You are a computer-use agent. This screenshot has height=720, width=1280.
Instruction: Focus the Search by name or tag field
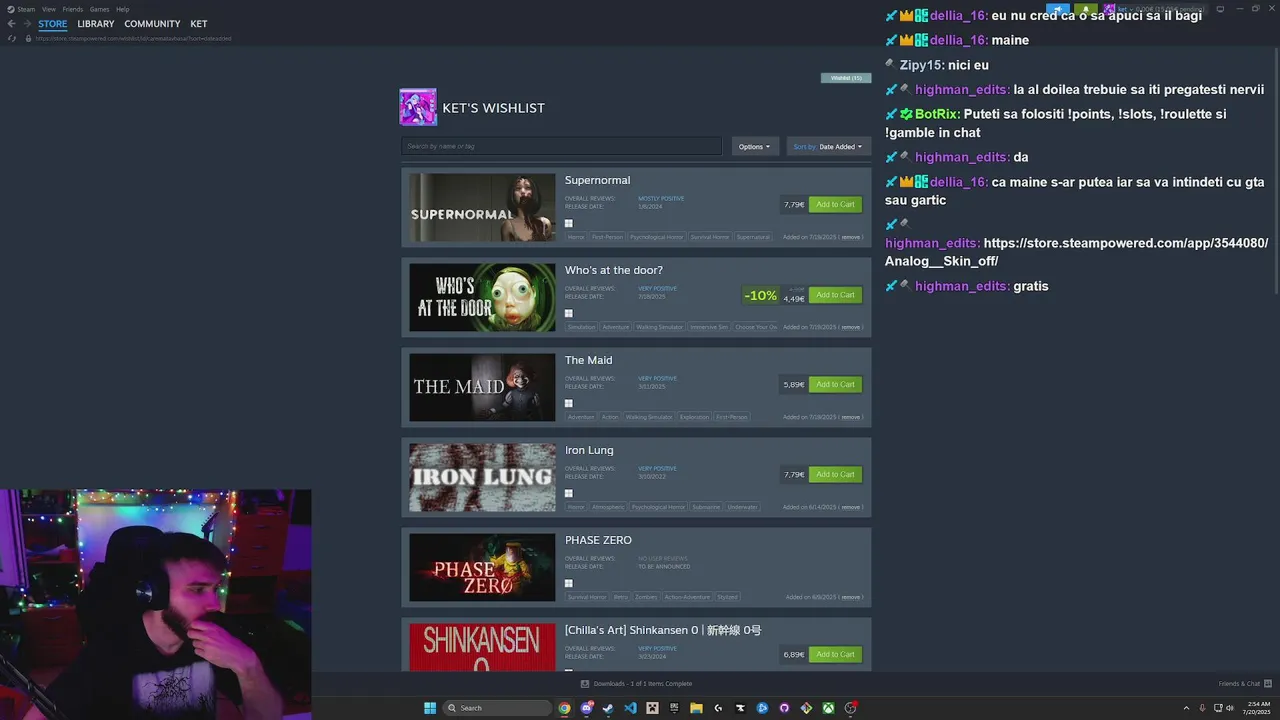(x=561, y=146)
